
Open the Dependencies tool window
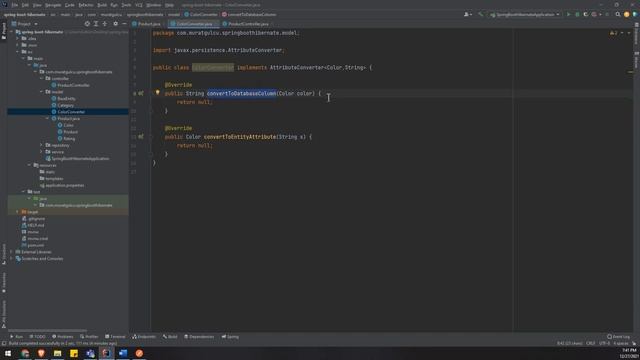point(199,337)
